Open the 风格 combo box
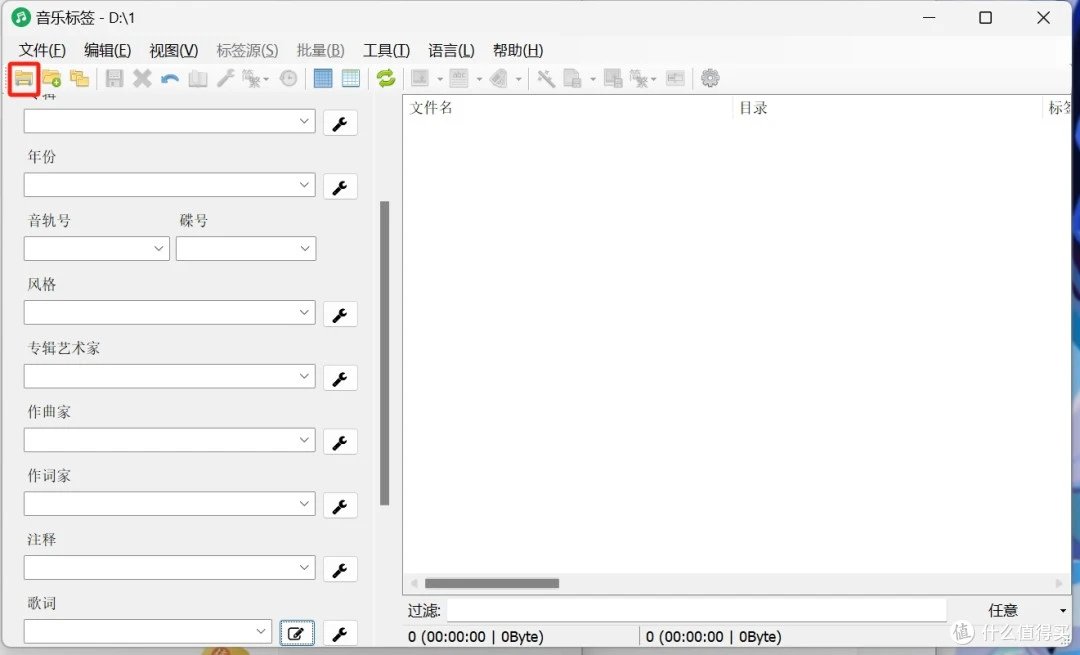 click(305, 313)
